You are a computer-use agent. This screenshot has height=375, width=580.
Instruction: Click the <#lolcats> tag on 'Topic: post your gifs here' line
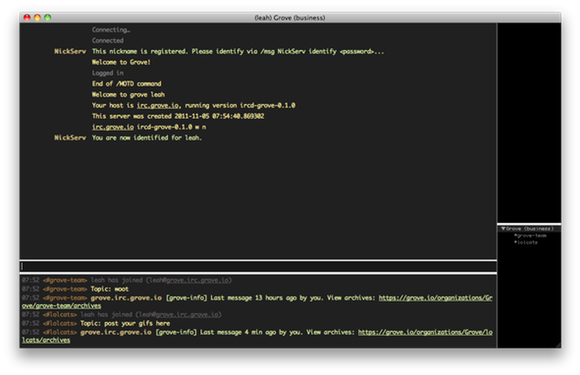coord(60,324)
